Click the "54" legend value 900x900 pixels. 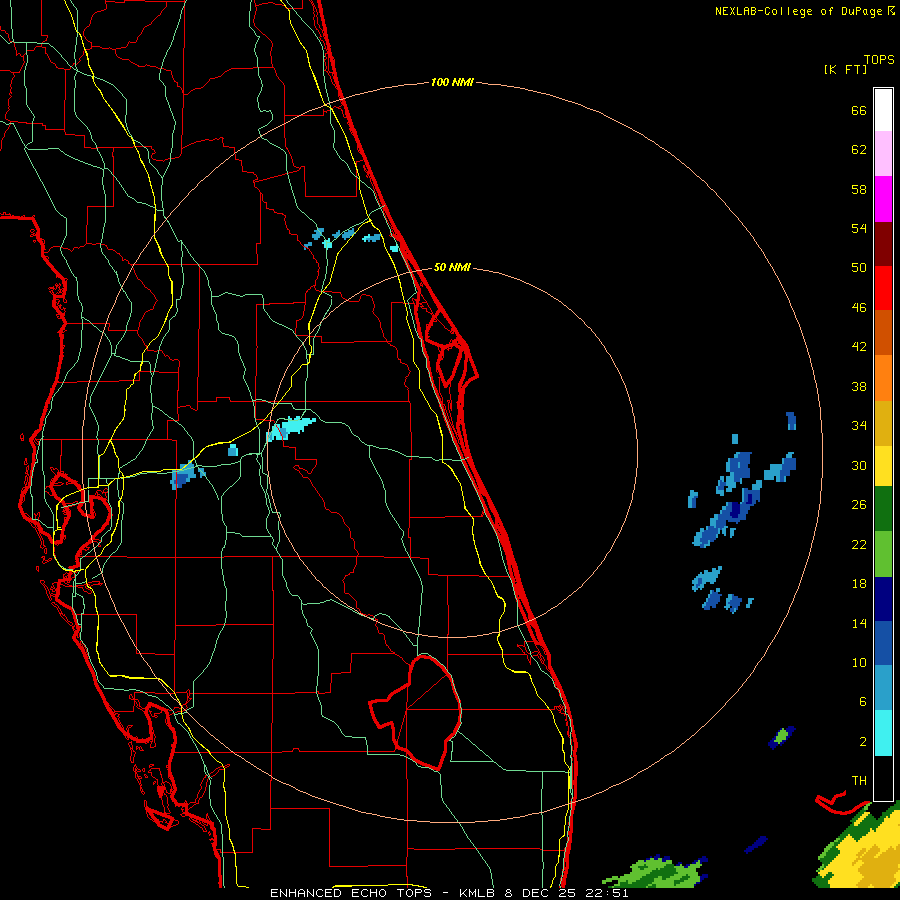859,228
